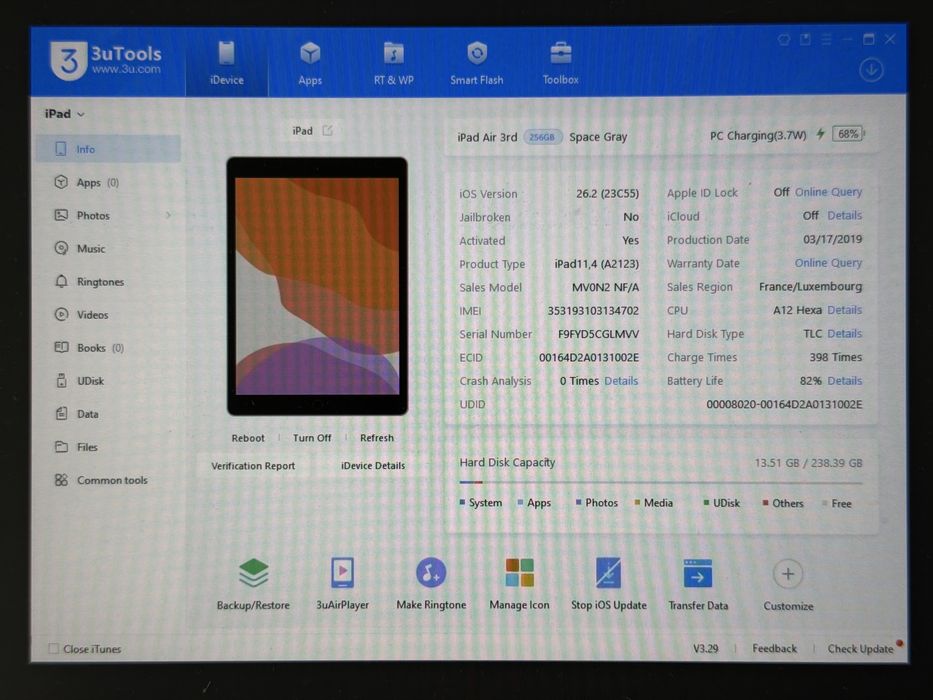933x700 pixels.
Task: Click the System legend color swatch
Action: pyautogui.click(x=462, y=502)
